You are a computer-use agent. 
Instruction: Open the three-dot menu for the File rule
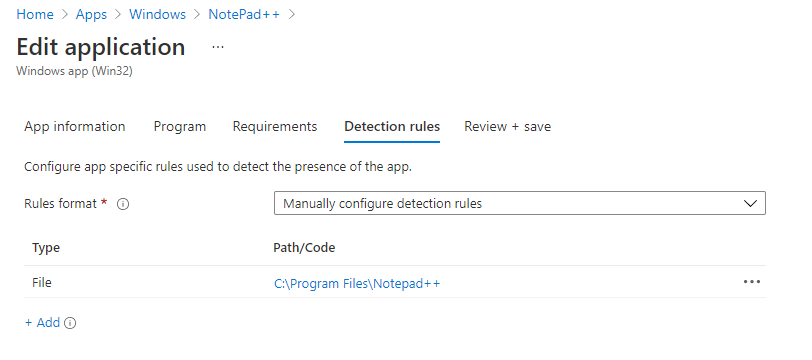pyautogui.click(x=751, y=282)
